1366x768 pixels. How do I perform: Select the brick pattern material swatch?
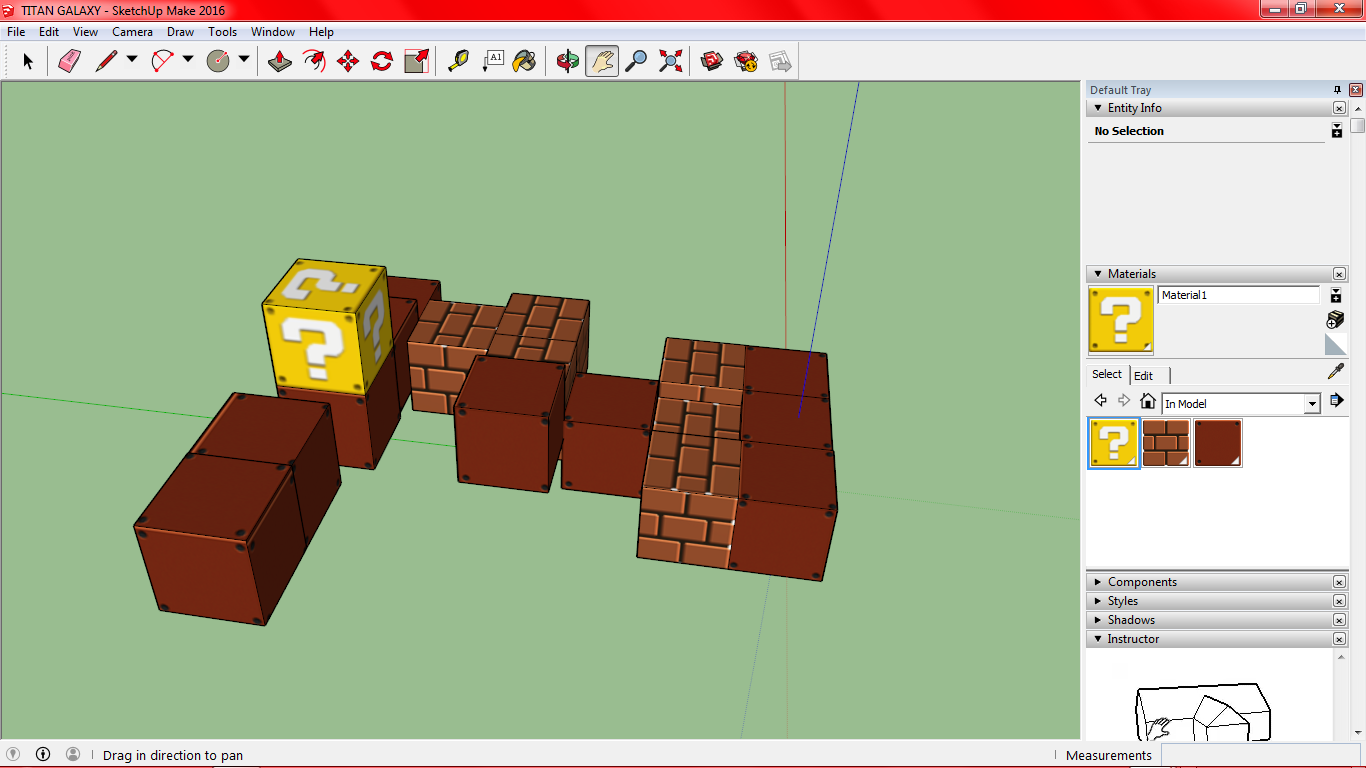click(x=1166, y=443)
